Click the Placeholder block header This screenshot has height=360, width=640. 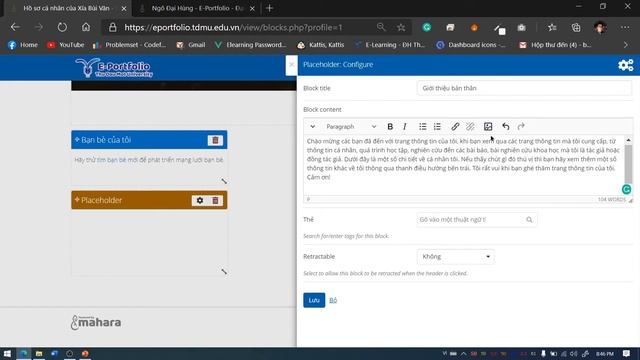(149, 200)
